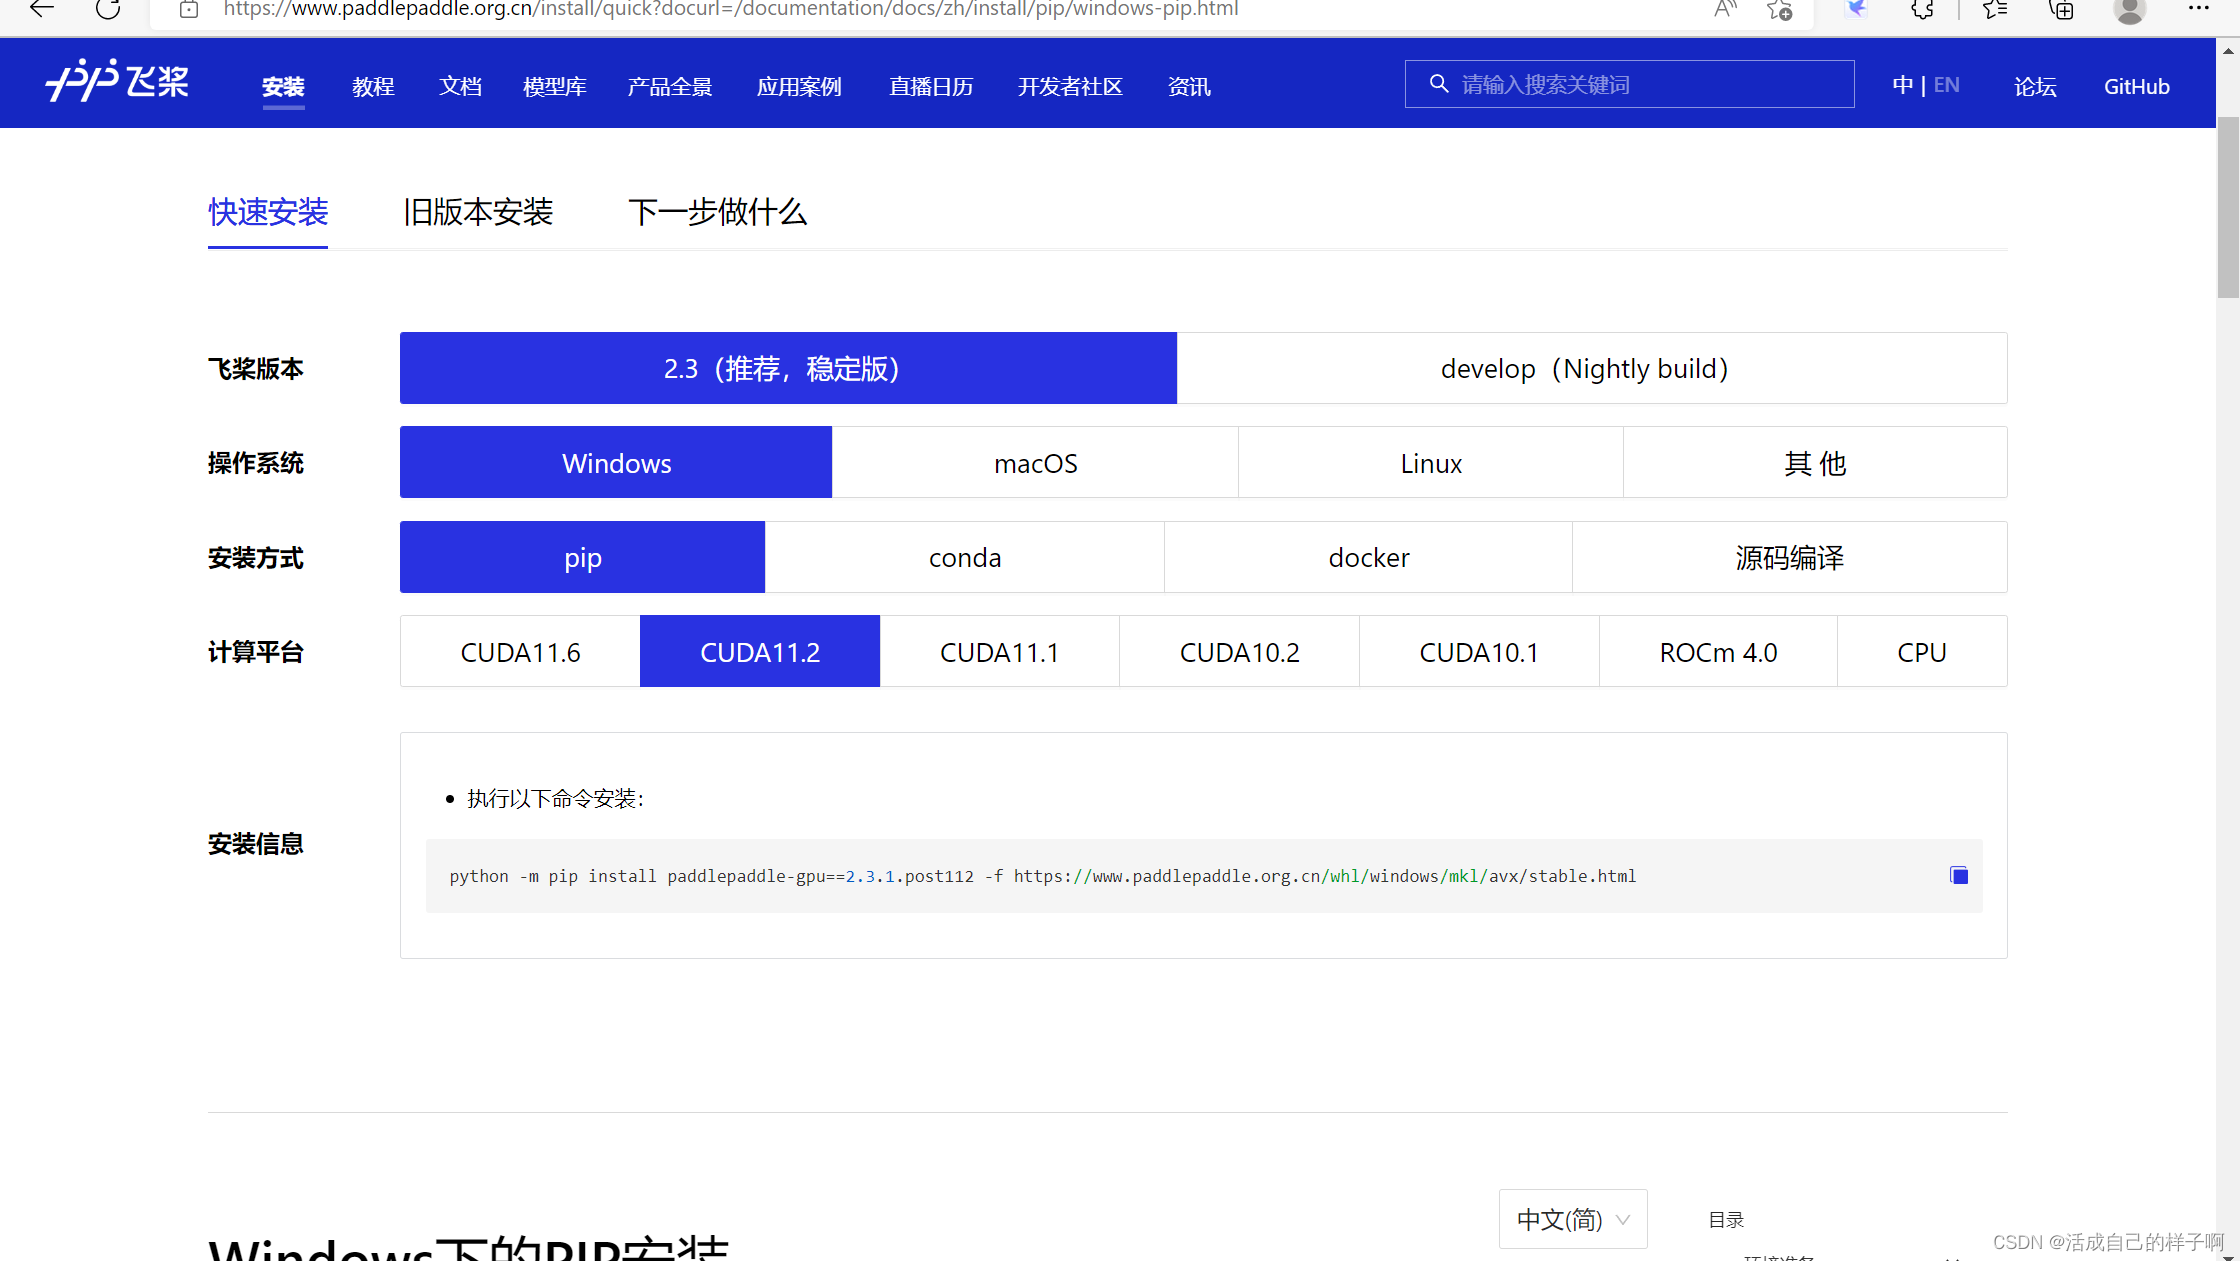
Task: Open the 模型库 navigation menu
Action: (x=554, y=87)
